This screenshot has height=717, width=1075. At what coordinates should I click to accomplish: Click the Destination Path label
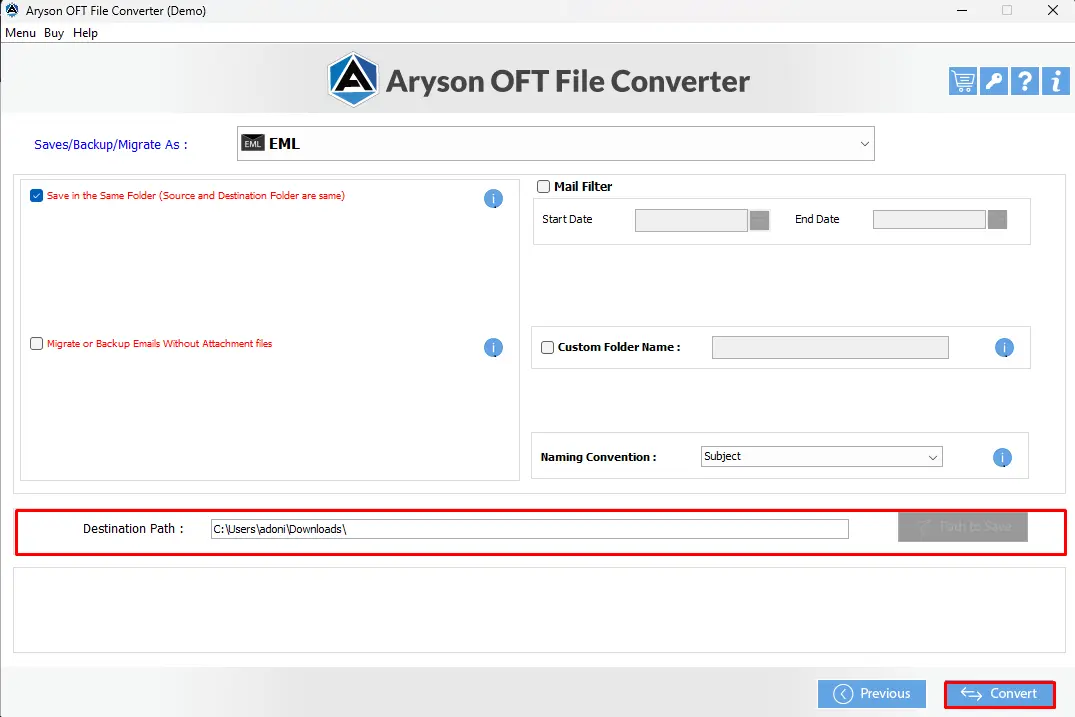133,528
